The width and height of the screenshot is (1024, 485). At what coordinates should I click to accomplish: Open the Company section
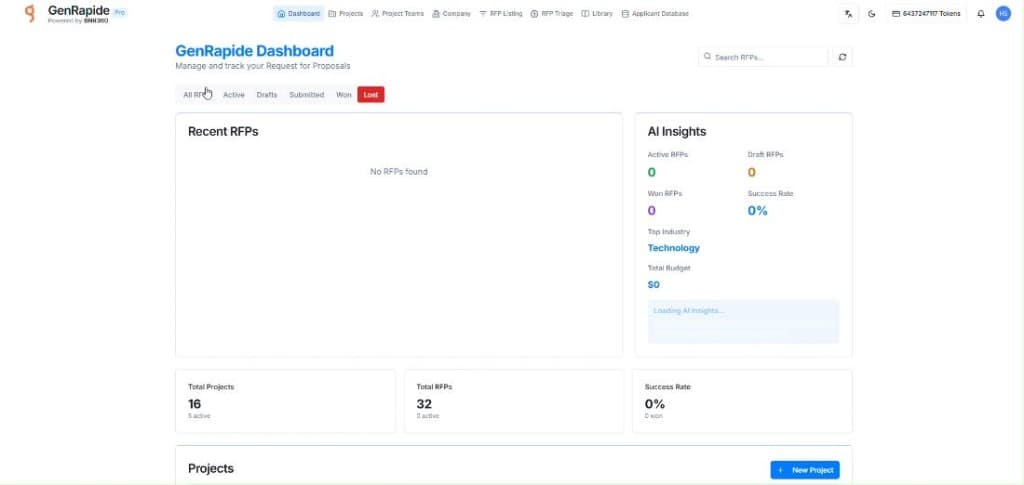[451, 14]
